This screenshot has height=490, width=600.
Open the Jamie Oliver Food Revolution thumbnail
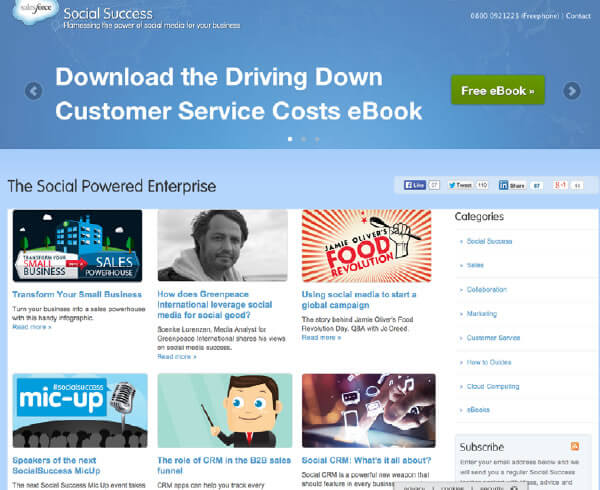coord(369,245)
